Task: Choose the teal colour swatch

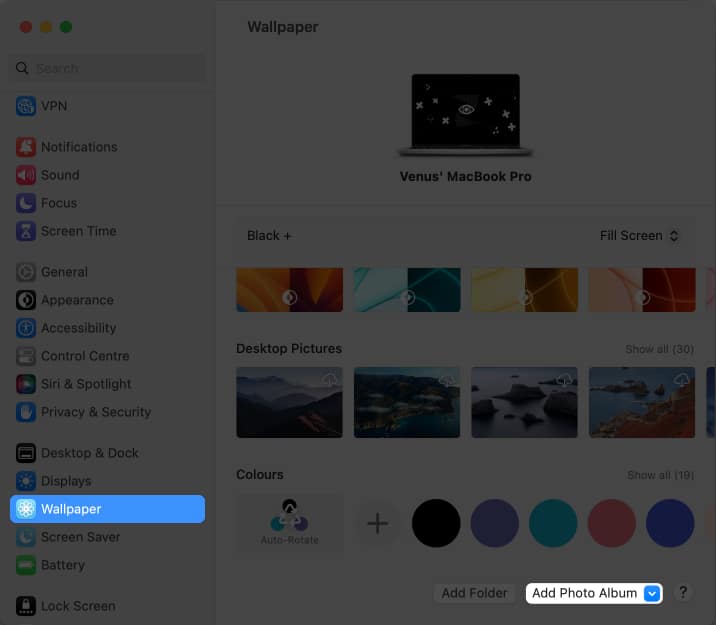Action: [553, 523]
